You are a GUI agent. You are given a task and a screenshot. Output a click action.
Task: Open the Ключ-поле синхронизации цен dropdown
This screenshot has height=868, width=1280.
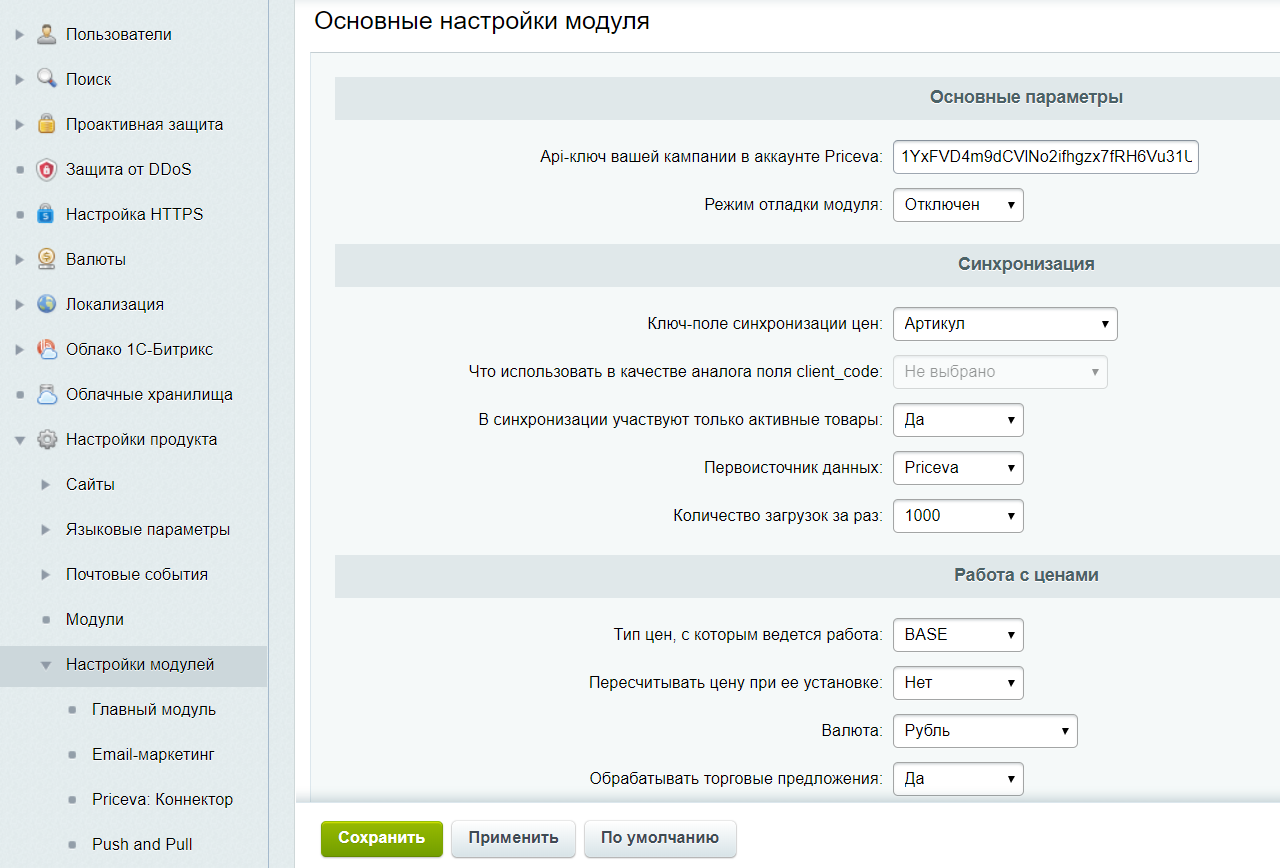click(1004, 324)
